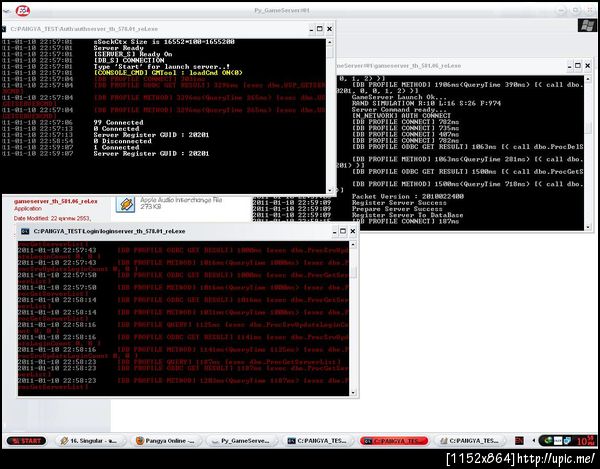600x469 pixels.
Task: Click scroll-up arrow in gameserver console
Action: pos(588,79)
